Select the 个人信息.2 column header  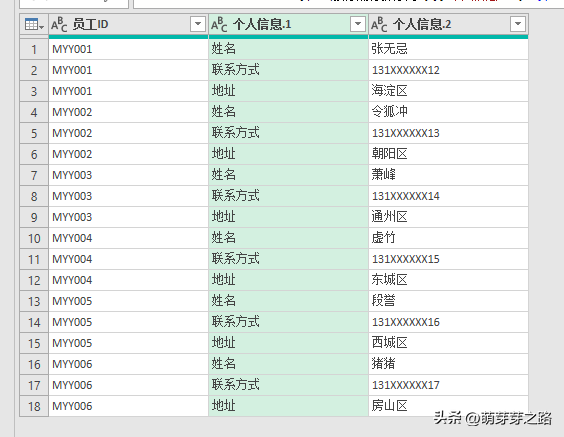click(449, 24)
